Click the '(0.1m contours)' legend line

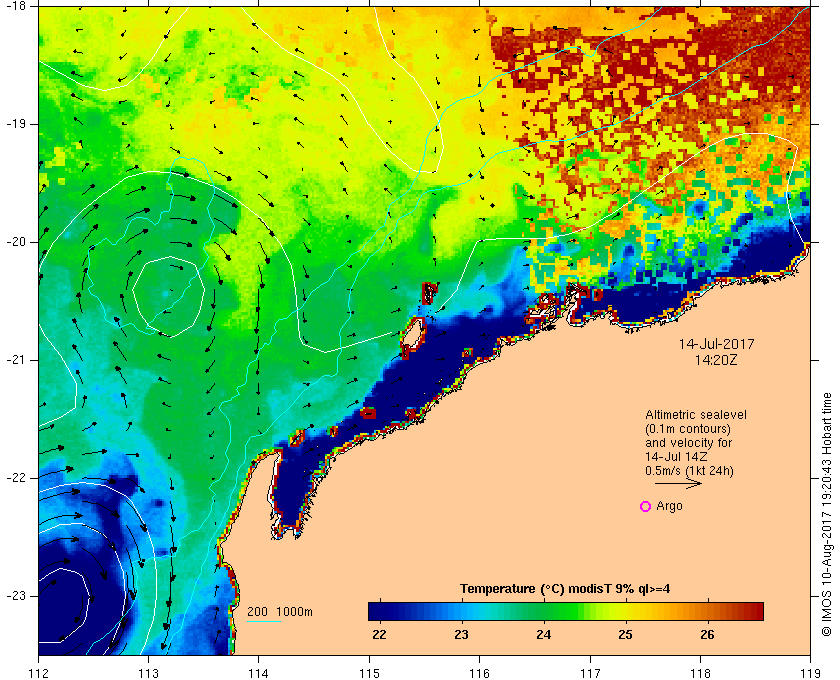[688, 429]
